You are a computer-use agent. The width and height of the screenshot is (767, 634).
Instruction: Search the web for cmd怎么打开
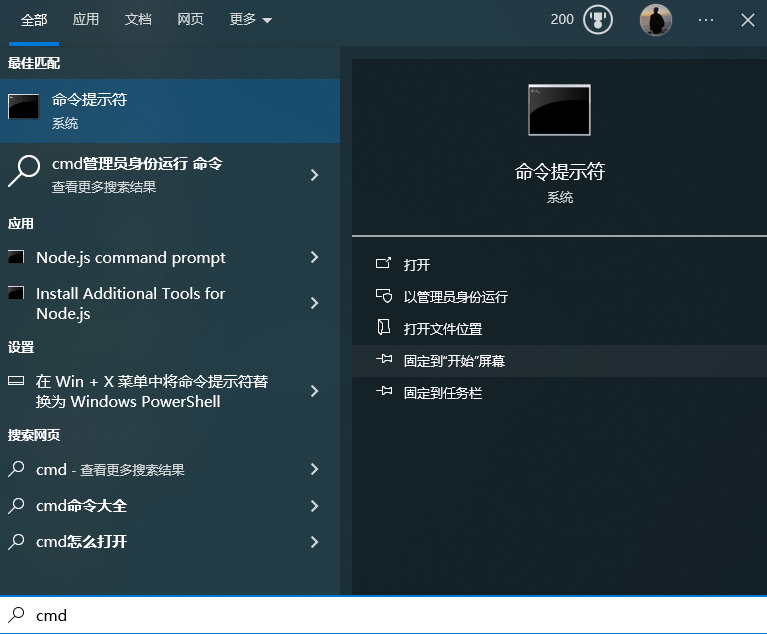point(170,542)
